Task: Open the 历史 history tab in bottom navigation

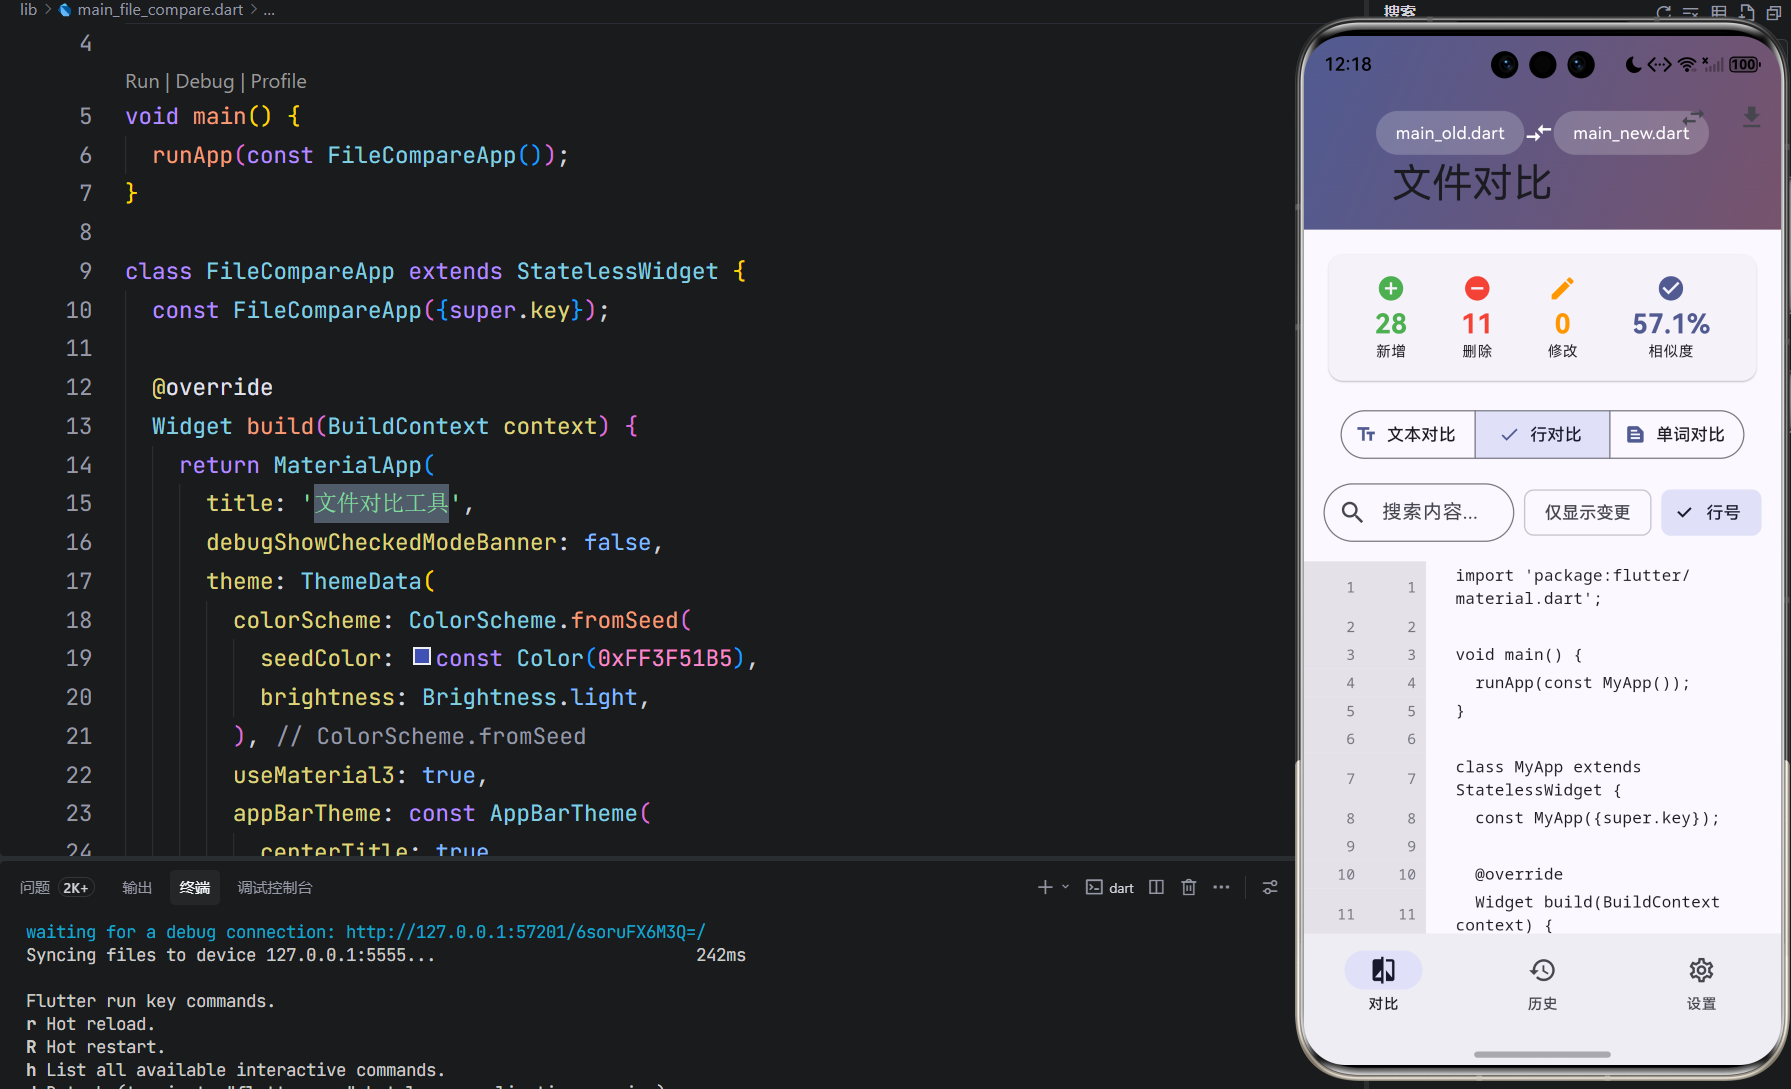Action: (1542, 982)
